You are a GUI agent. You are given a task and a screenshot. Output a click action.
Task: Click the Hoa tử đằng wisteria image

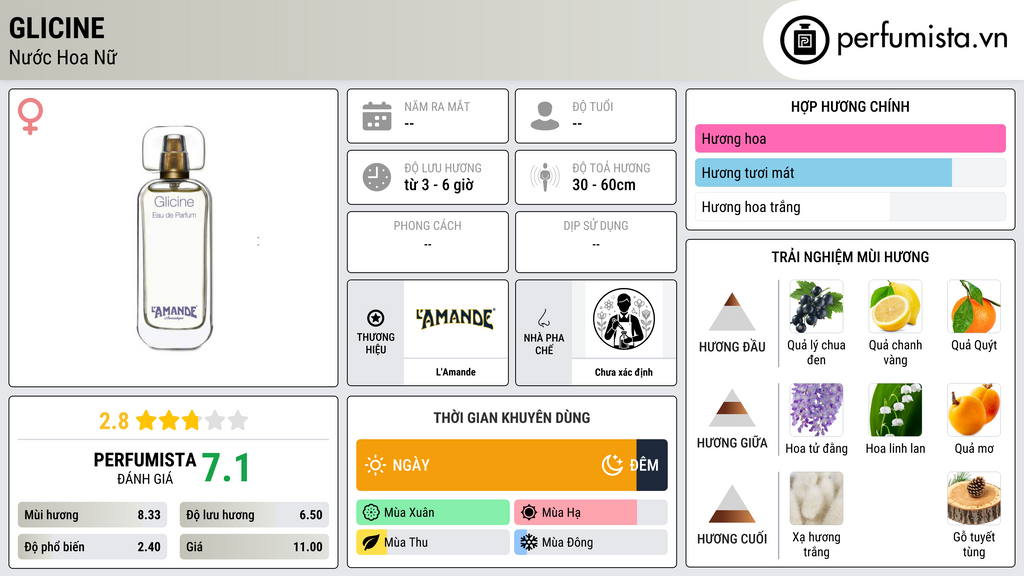[x=816, y=409]
